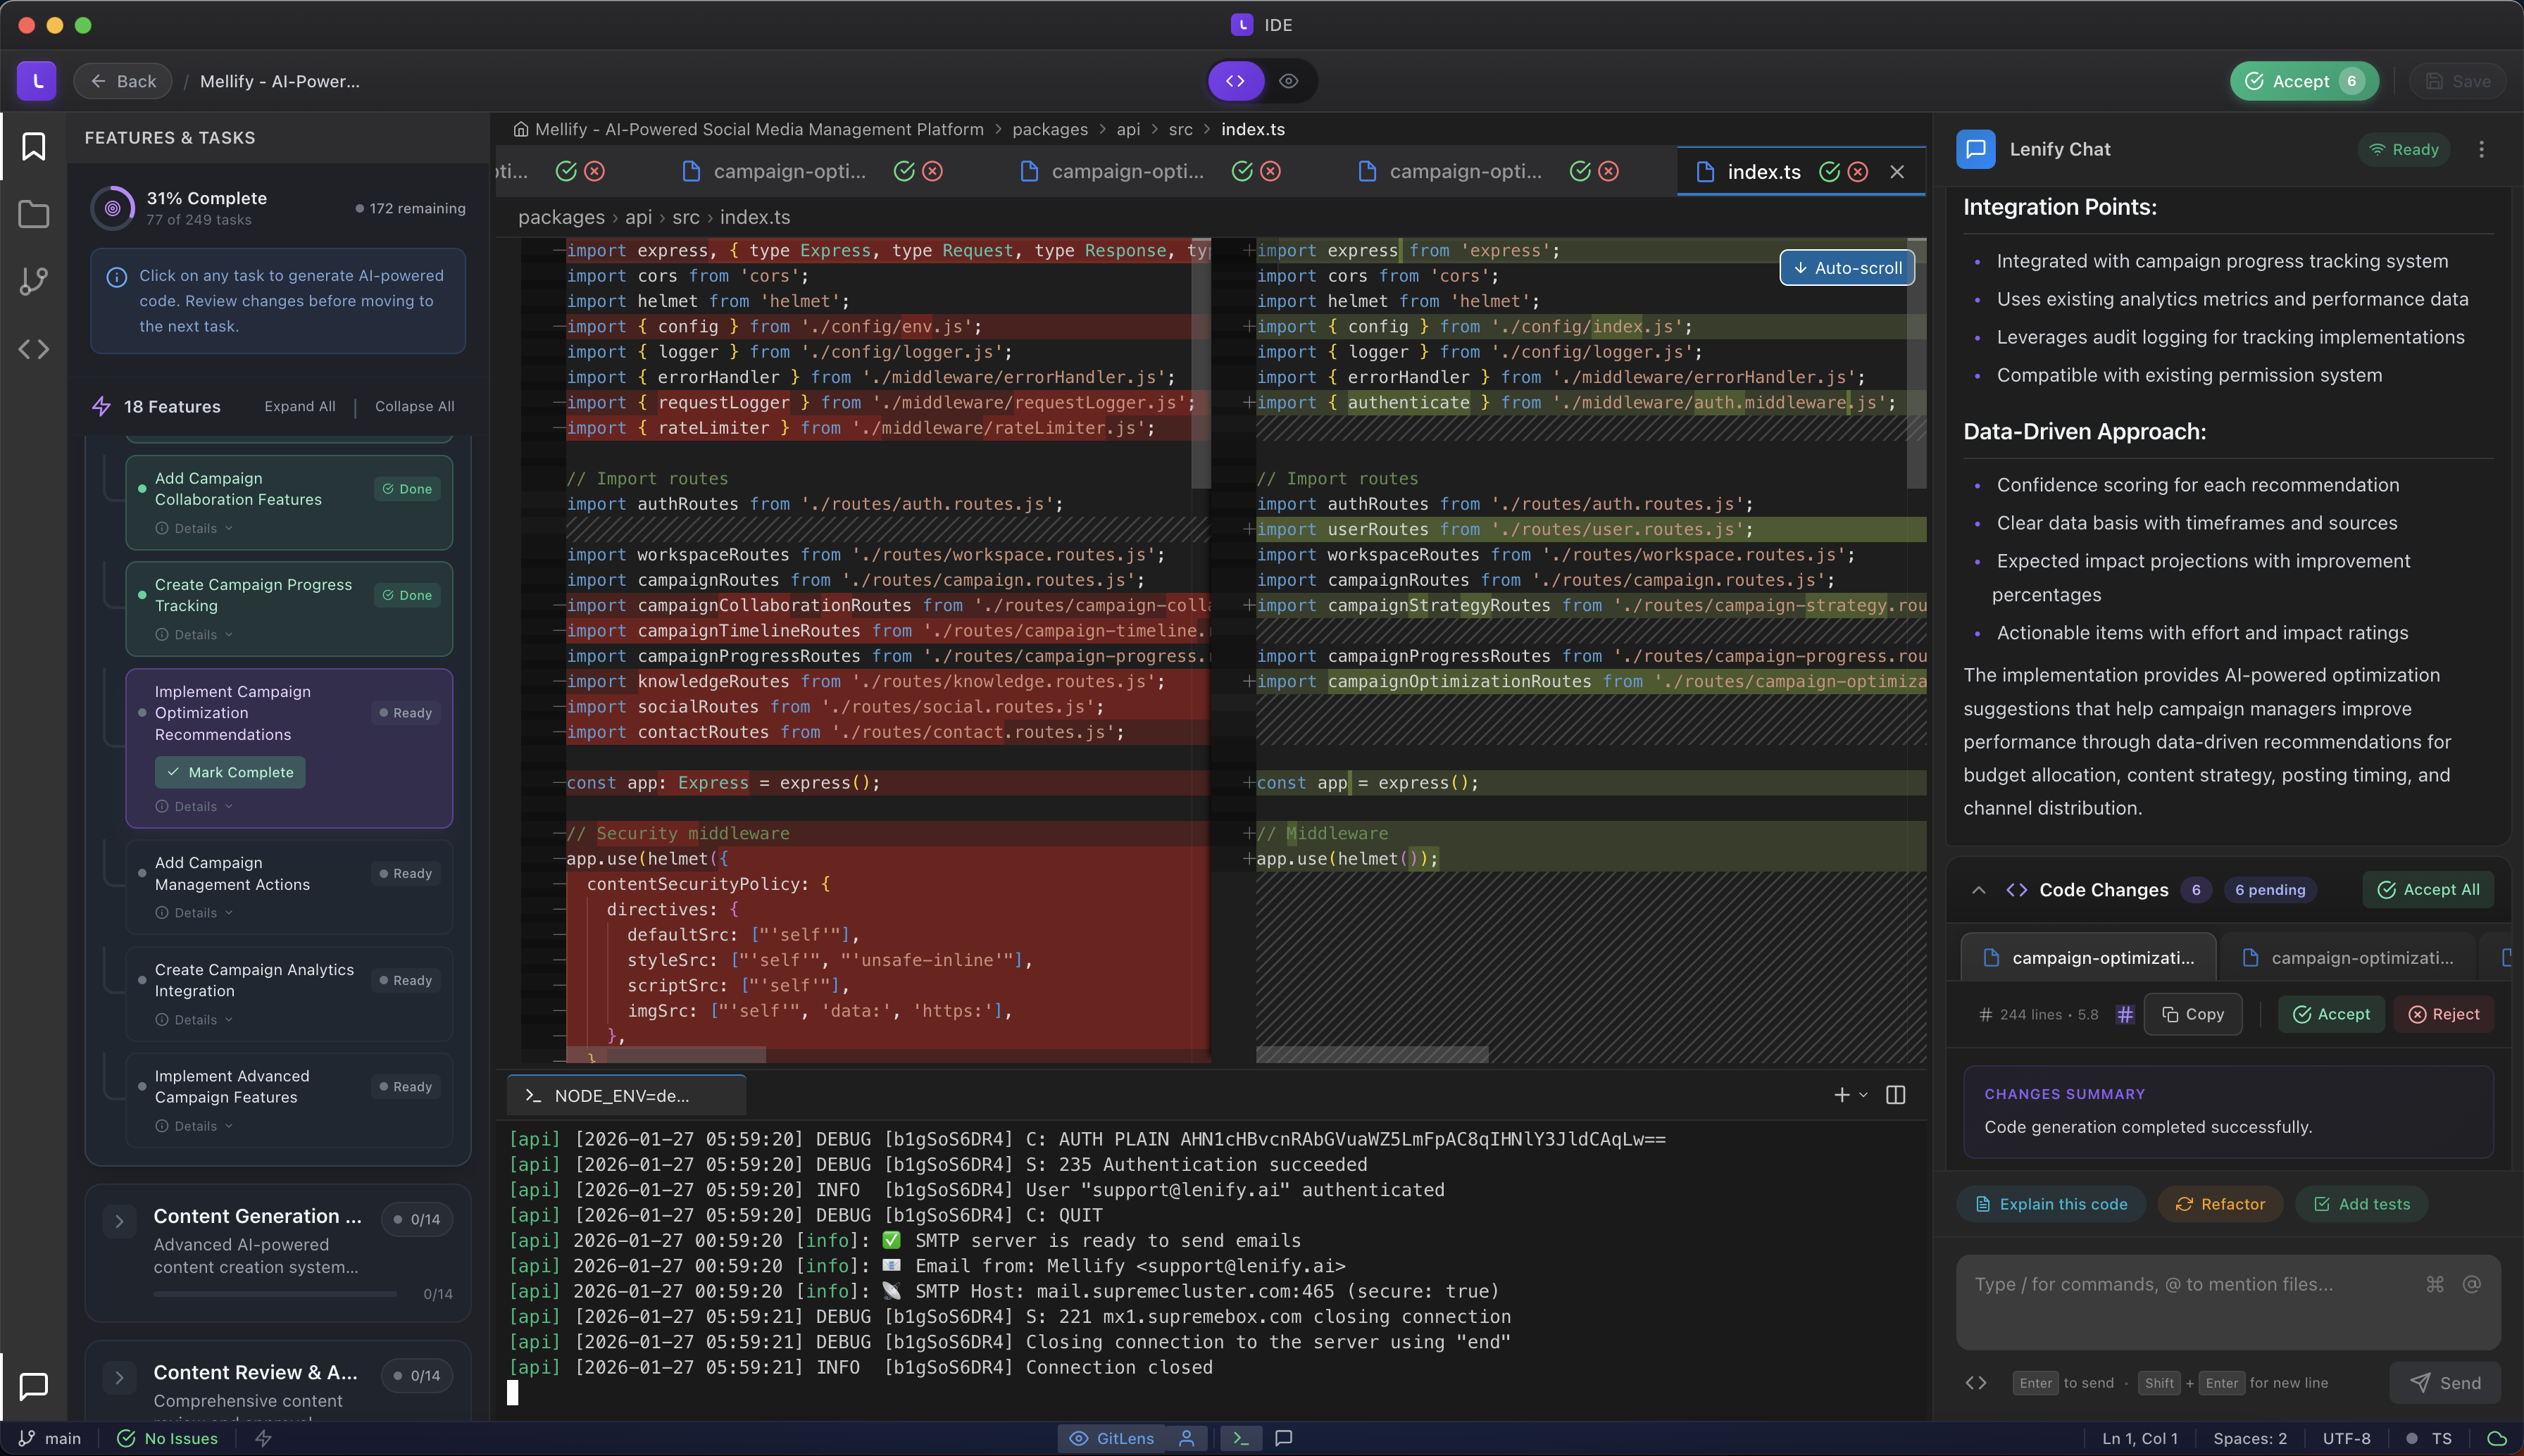Toggle to preview mode with eye icon

point(1289,81)
